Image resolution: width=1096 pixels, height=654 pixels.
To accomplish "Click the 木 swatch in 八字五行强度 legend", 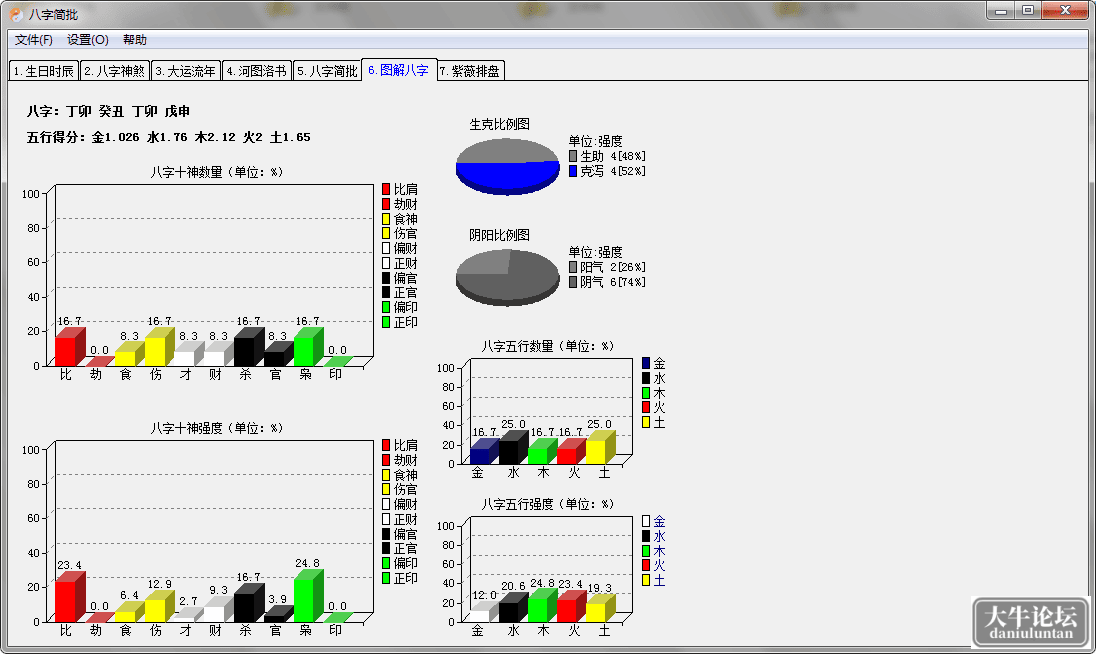I will pos(646,551).
